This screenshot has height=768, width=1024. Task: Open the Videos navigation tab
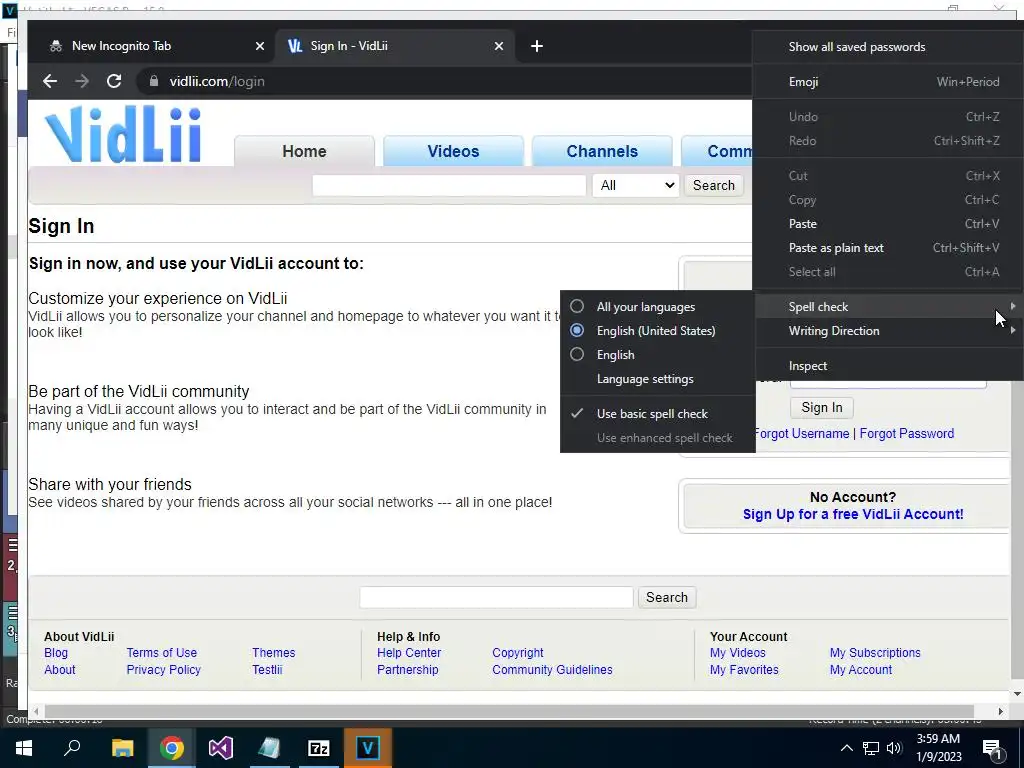453,152
